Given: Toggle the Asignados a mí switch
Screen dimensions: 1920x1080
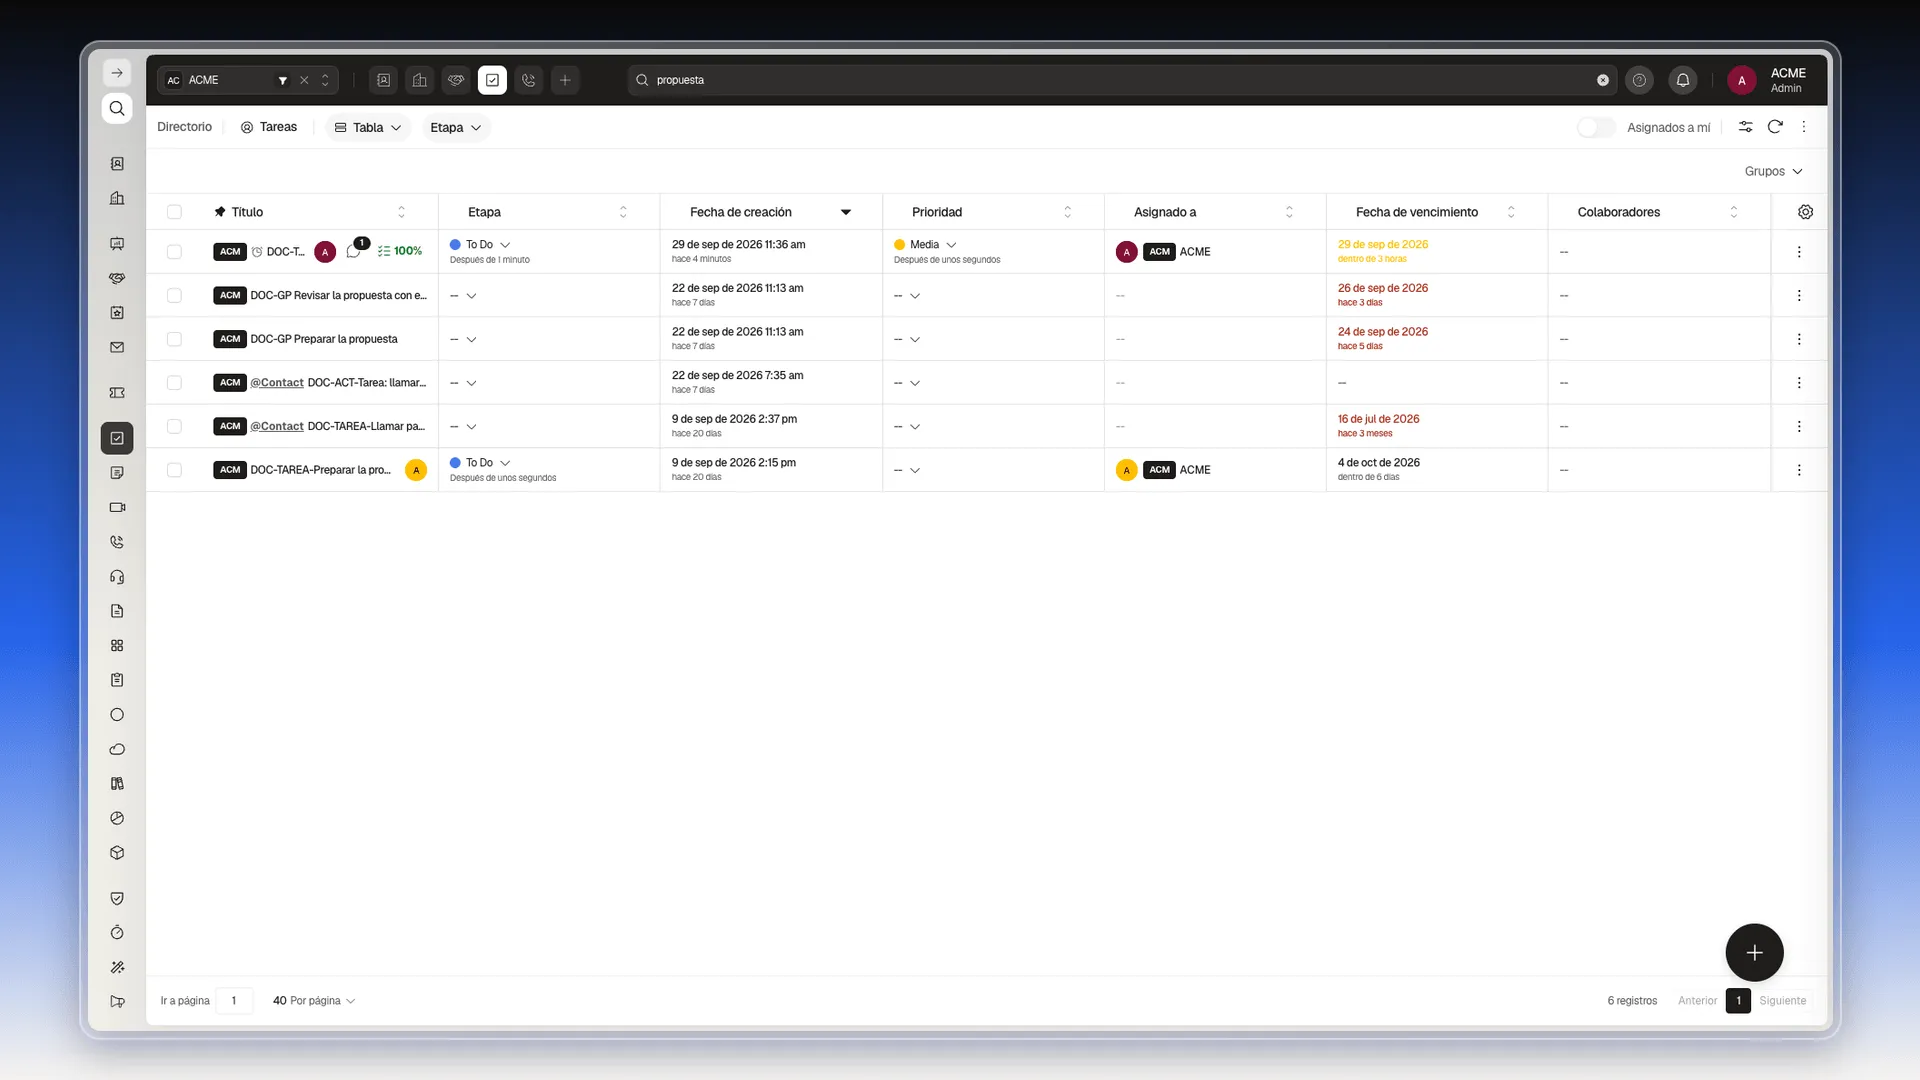Looking at the screenshot, I should (1596, 127).
